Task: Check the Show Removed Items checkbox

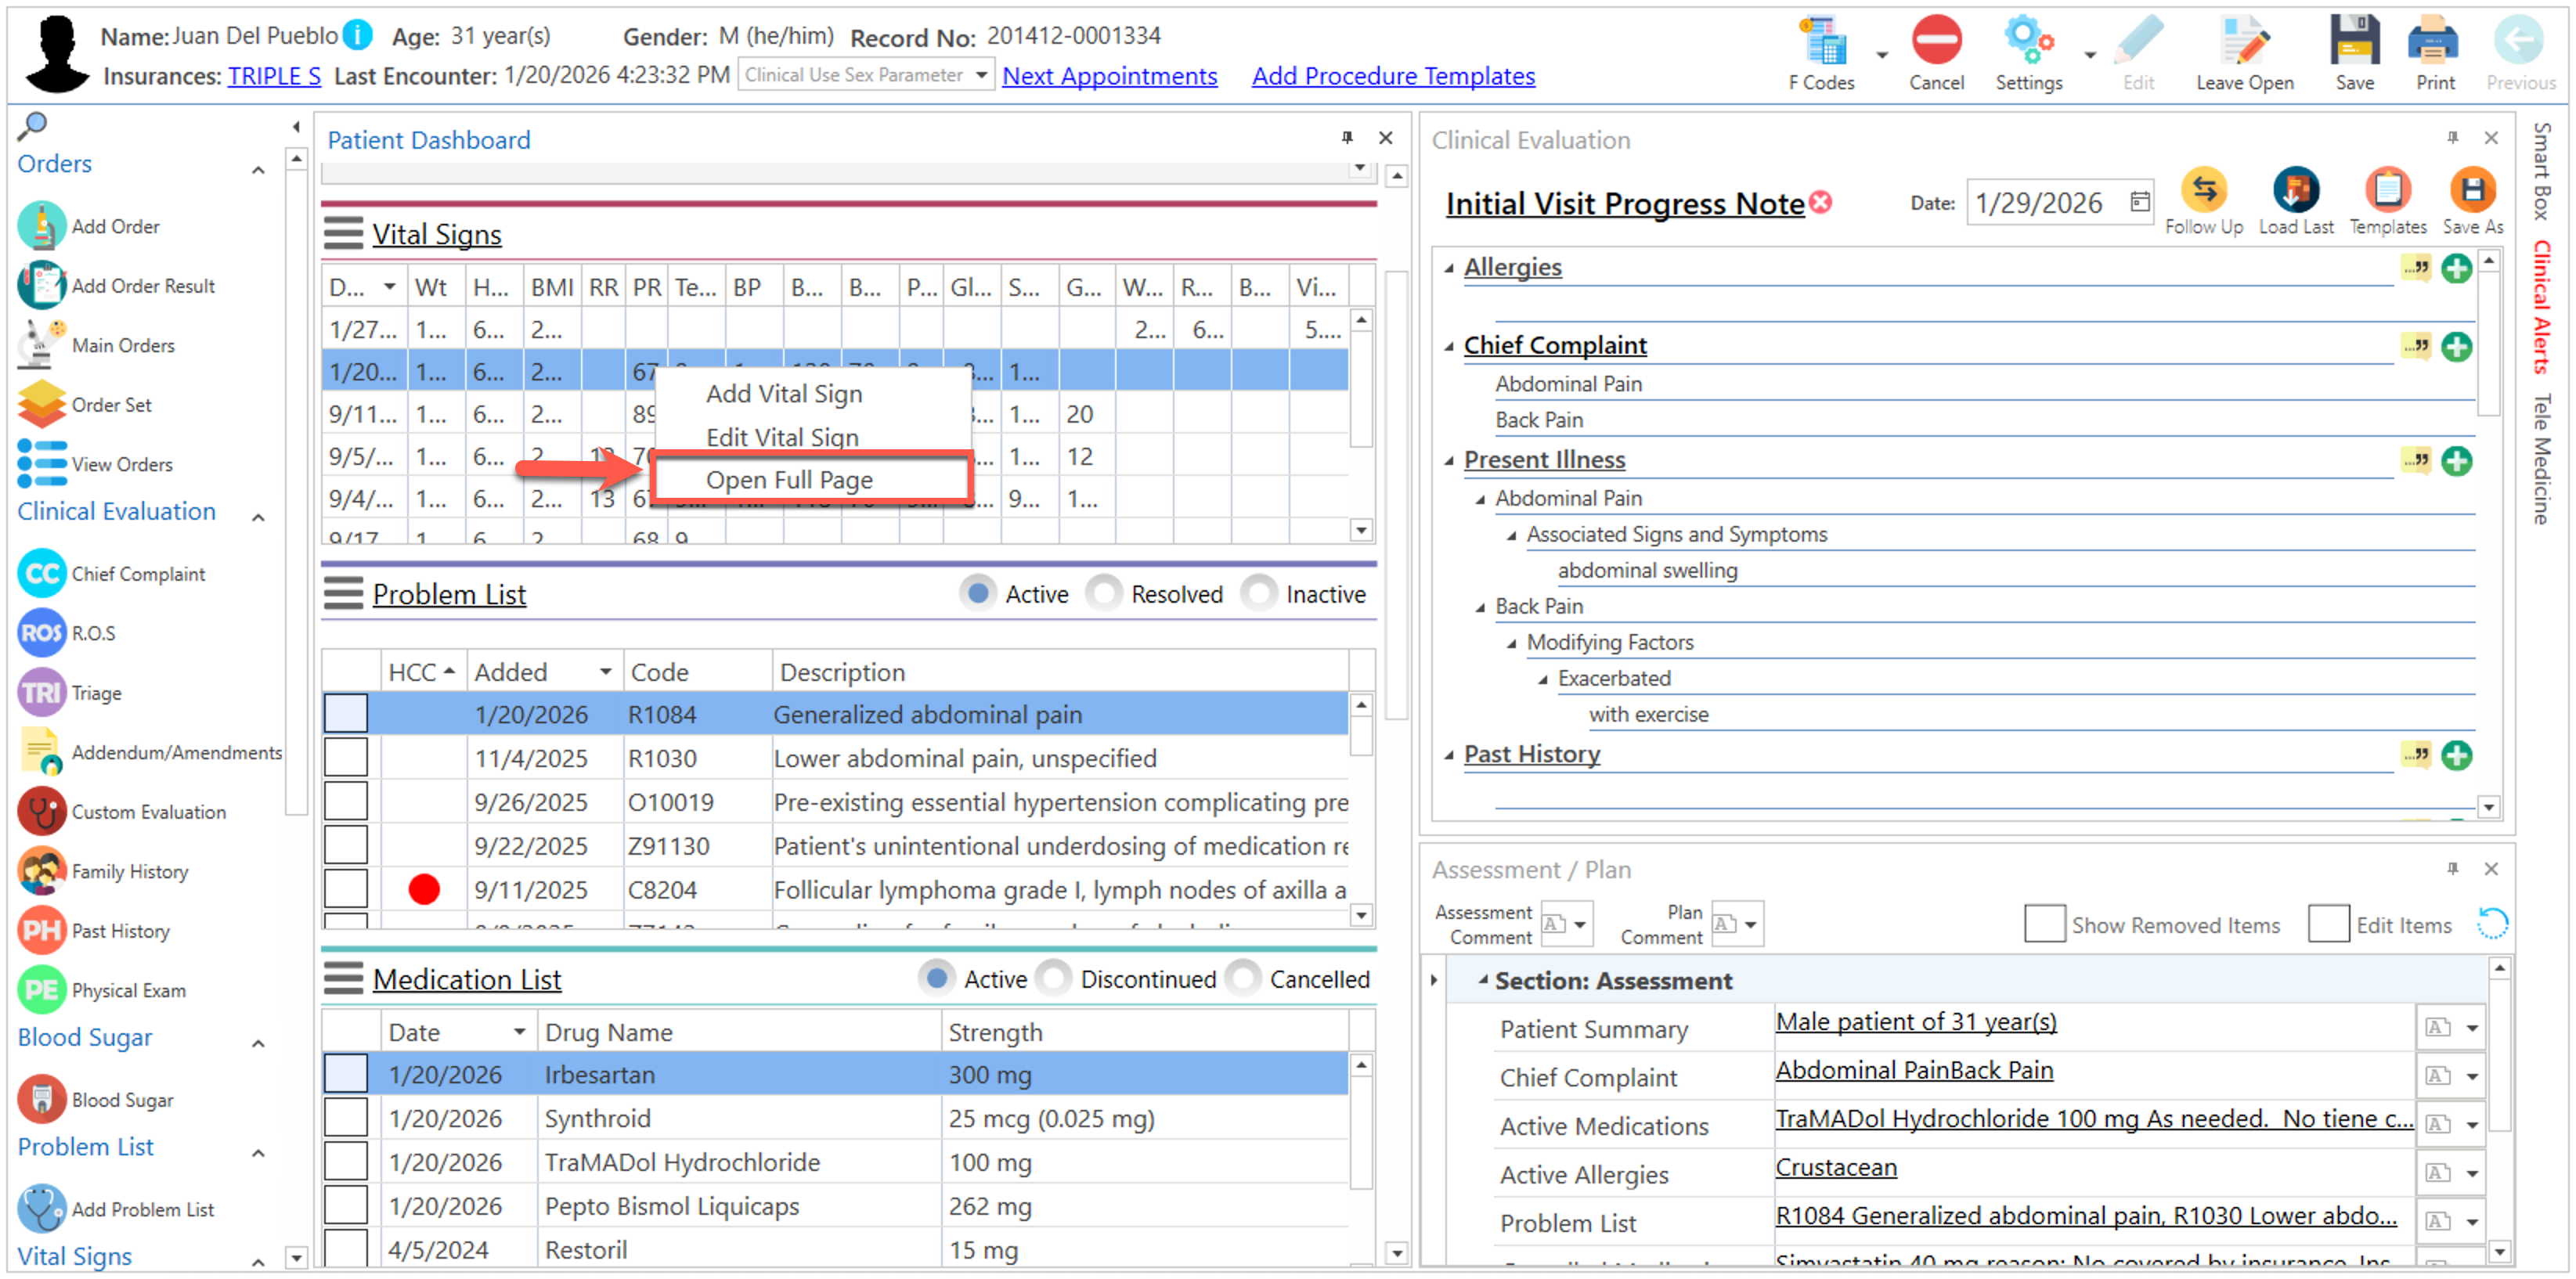Action: pyautogui.click(x=2044, y=924)
